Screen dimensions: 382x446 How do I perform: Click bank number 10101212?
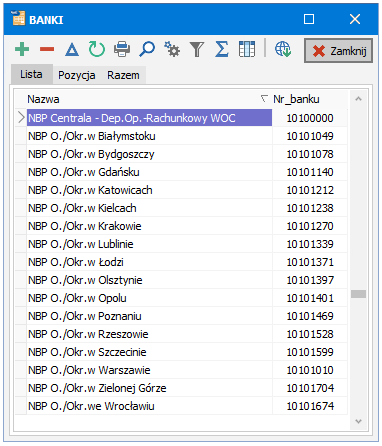(310, 190)
